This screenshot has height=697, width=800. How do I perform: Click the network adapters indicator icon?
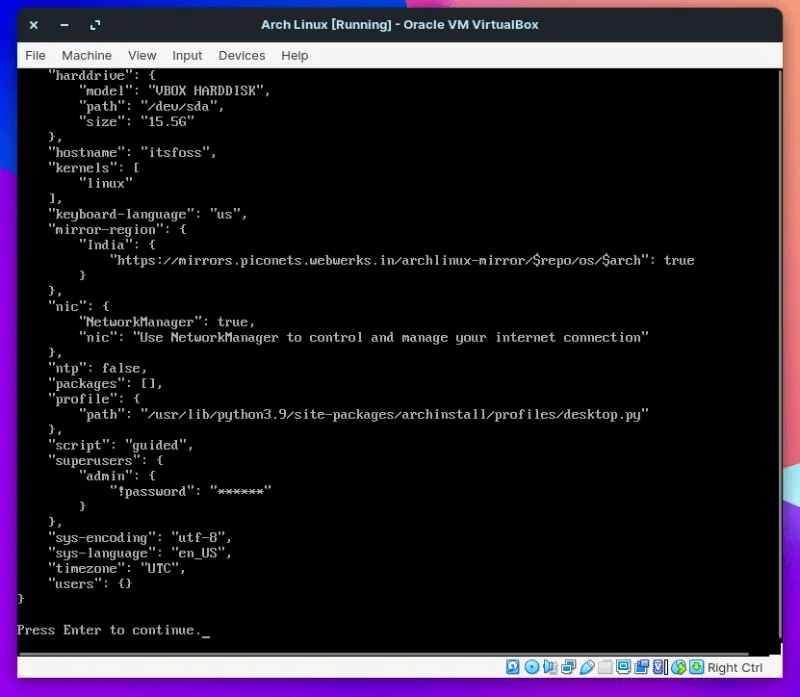click(x=567, y=667)
